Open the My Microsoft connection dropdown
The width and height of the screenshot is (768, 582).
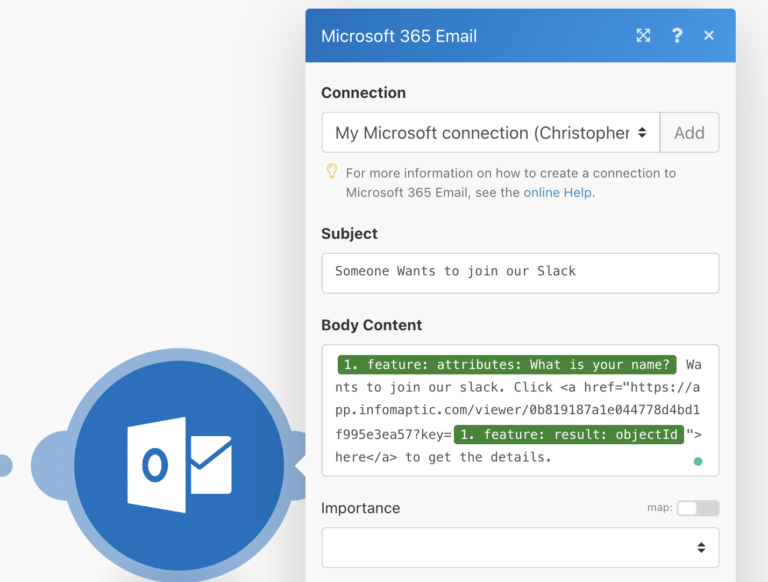click(491, 133)
